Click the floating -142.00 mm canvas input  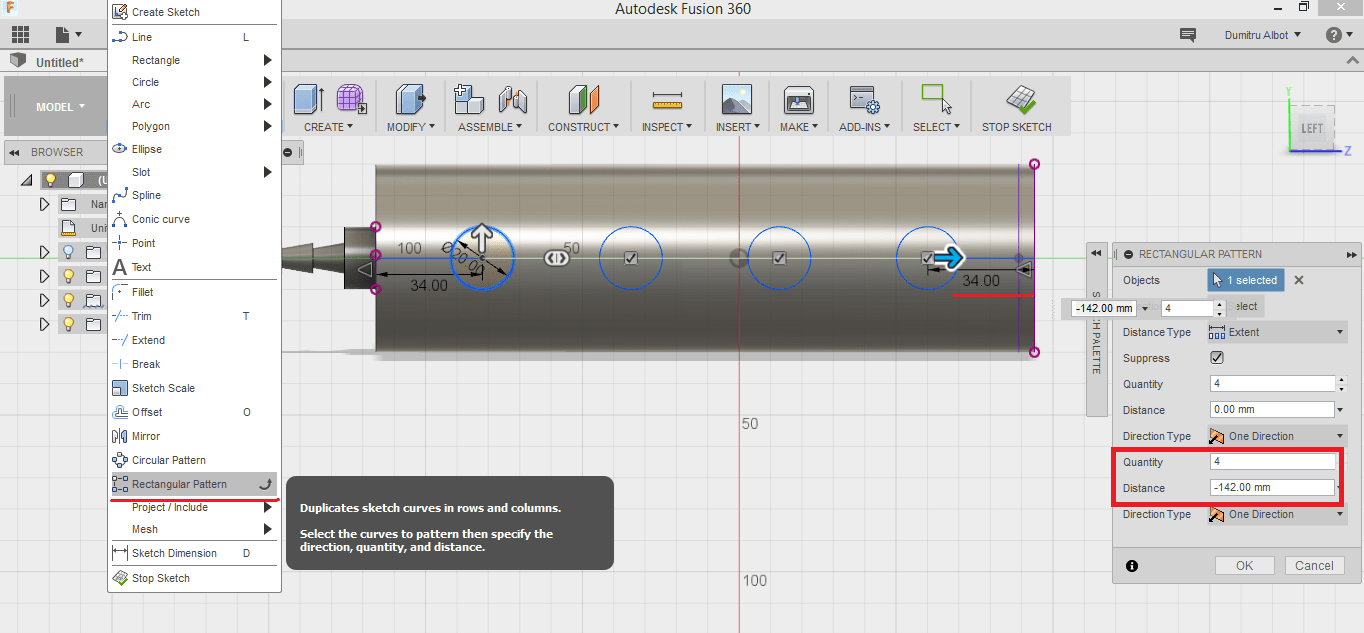tap(1104, 308)
